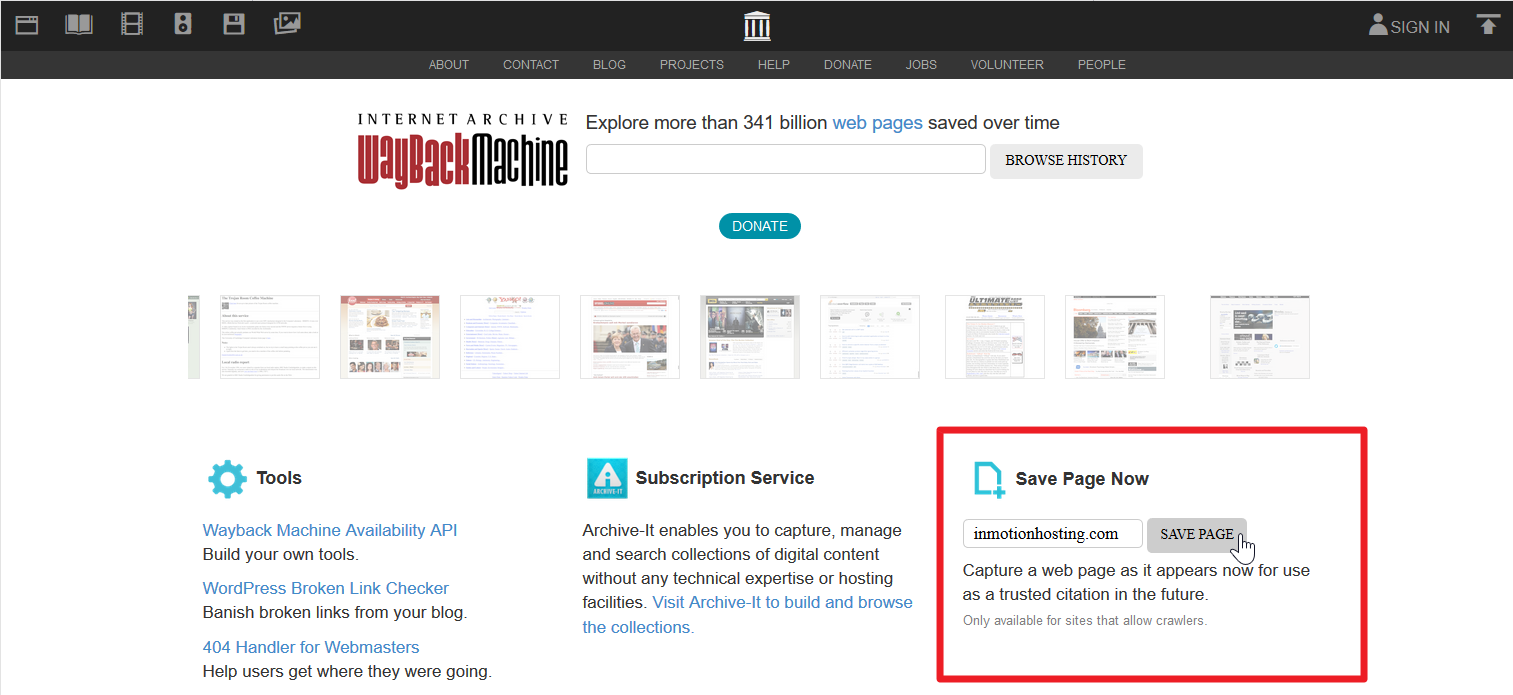Click the teal DONATE button
The height and width of the screenshot is (695, 1513).
click(x=760, y=226)
